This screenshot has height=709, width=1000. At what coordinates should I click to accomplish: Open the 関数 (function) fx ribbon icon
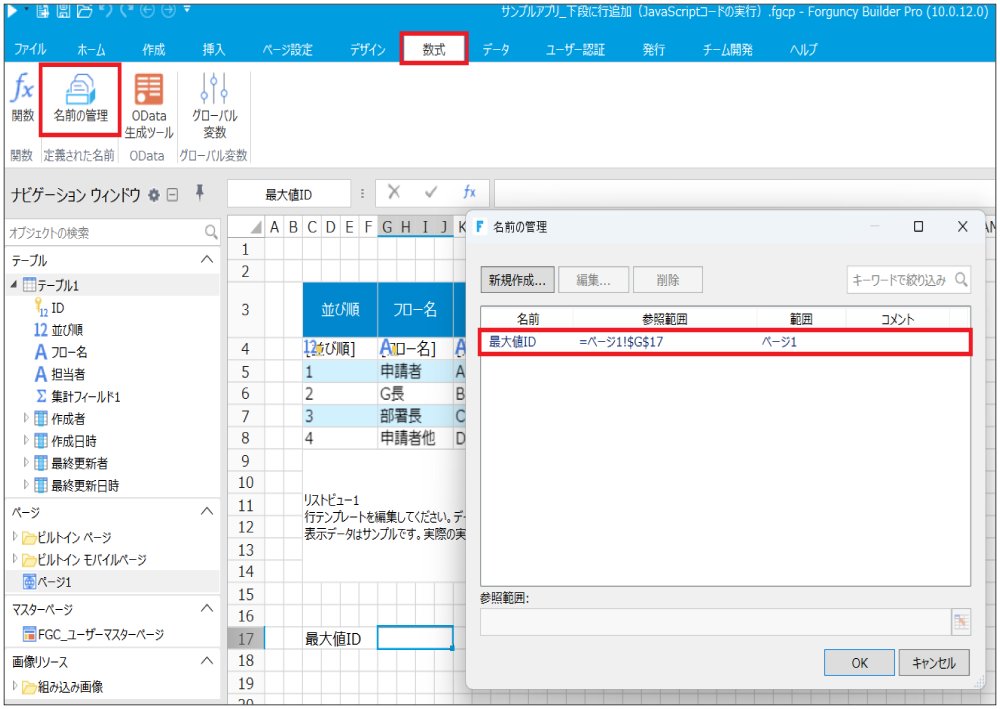pyautogui.click(x=22, y=98)
